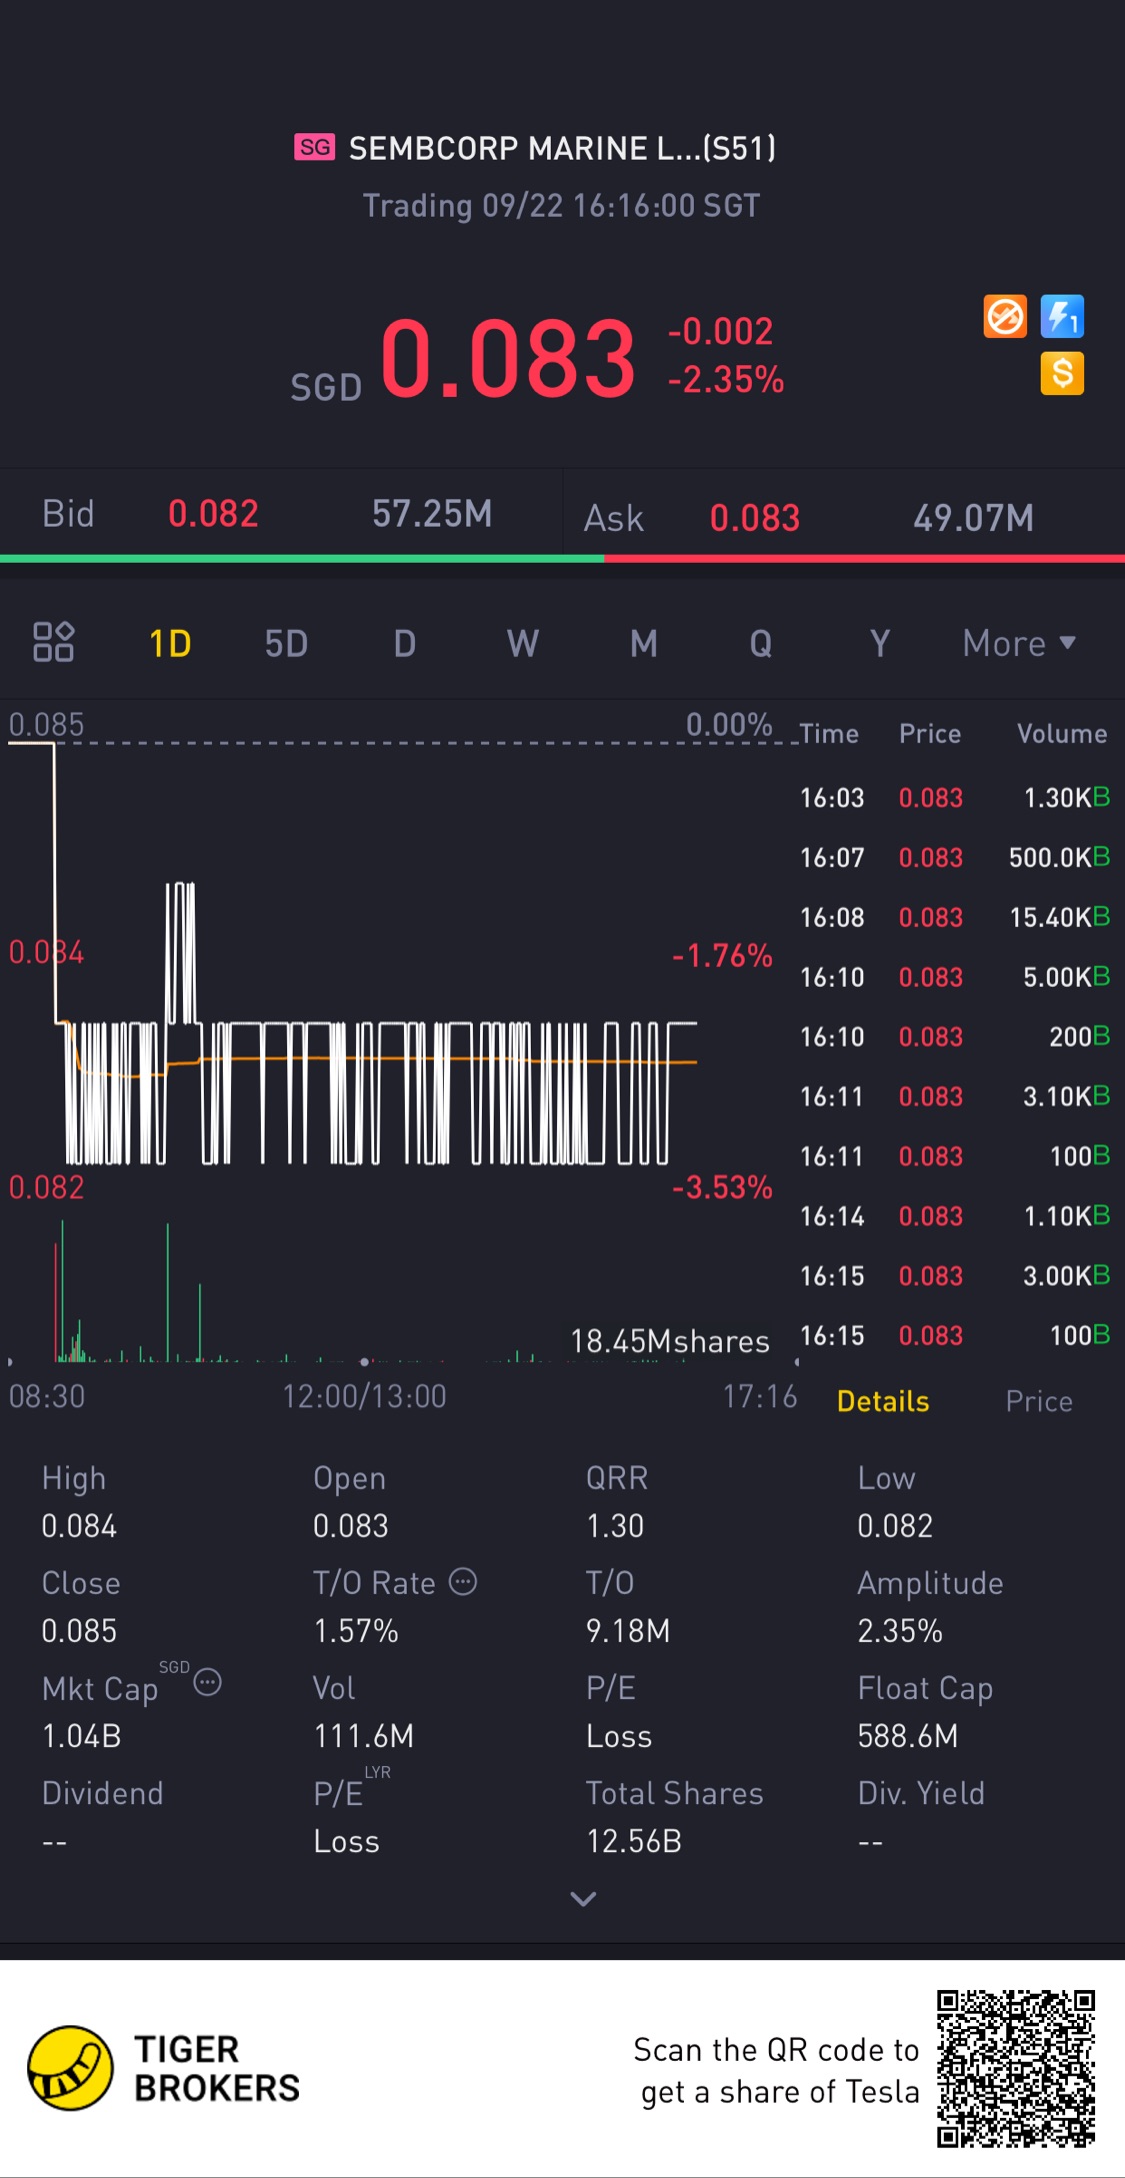Tap the blue lightning quick-trade icon
The height and width of the screenshot is (2178, 1125).
(1062, 317)
